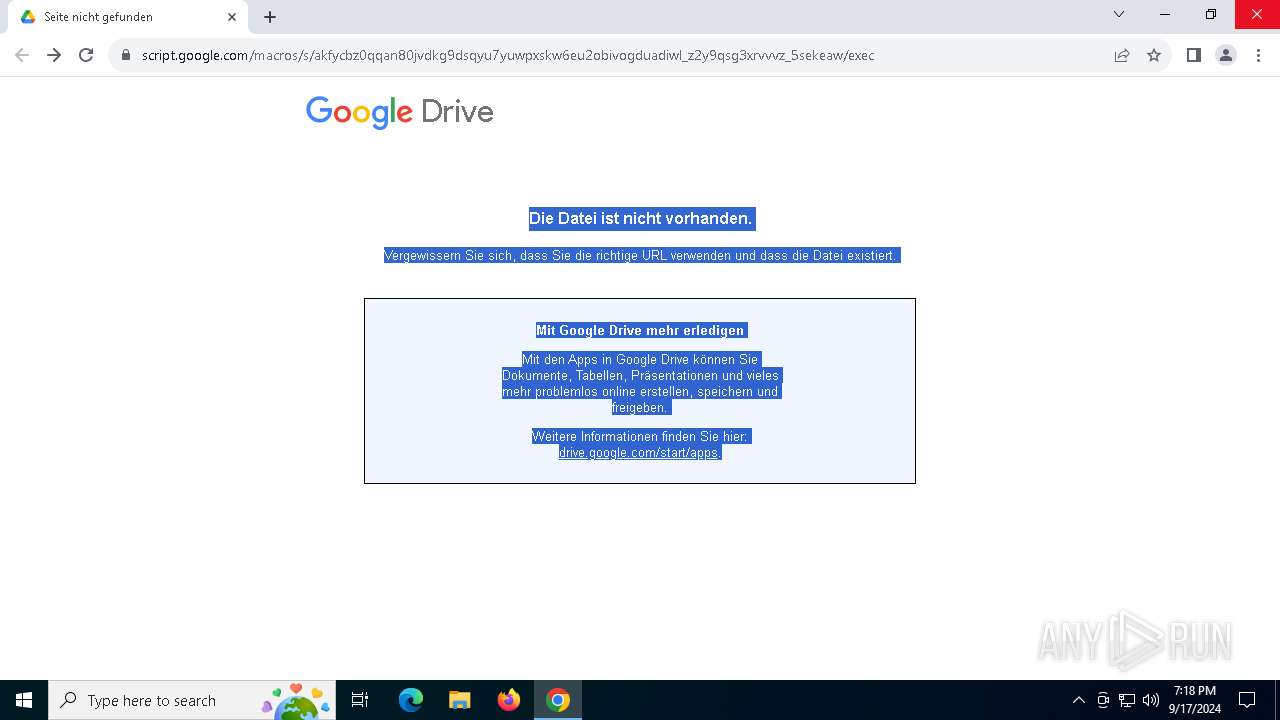The height and width of the screenshot is (720, 1280).
Task: Reload the page with refresh icon
Action: click(x=86, y=55)
